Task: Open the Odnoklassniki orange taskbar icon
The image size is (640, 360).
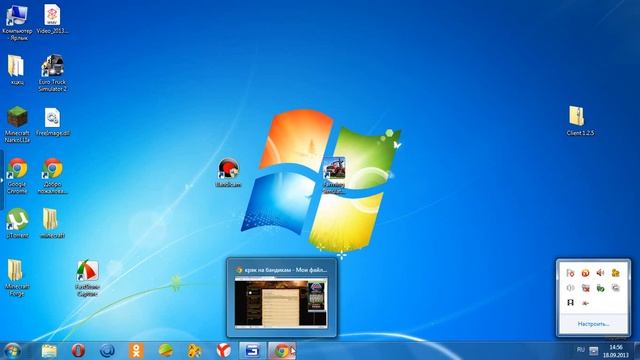Action: 136,351
